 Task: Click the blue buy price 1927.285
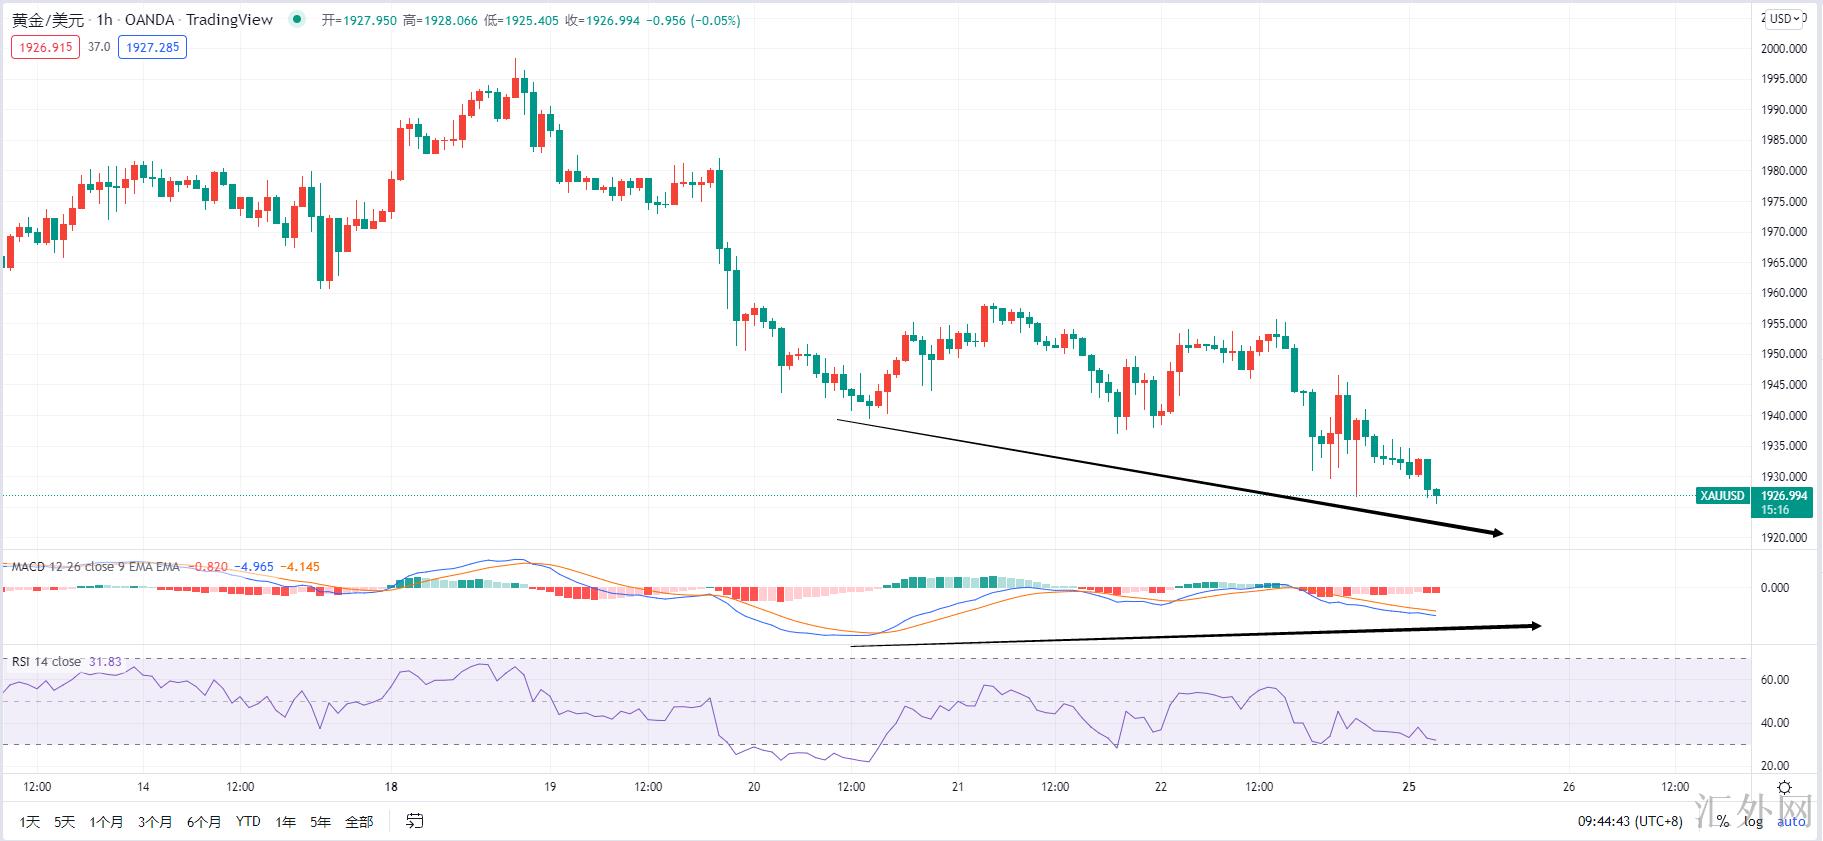[x=152, y=47]
